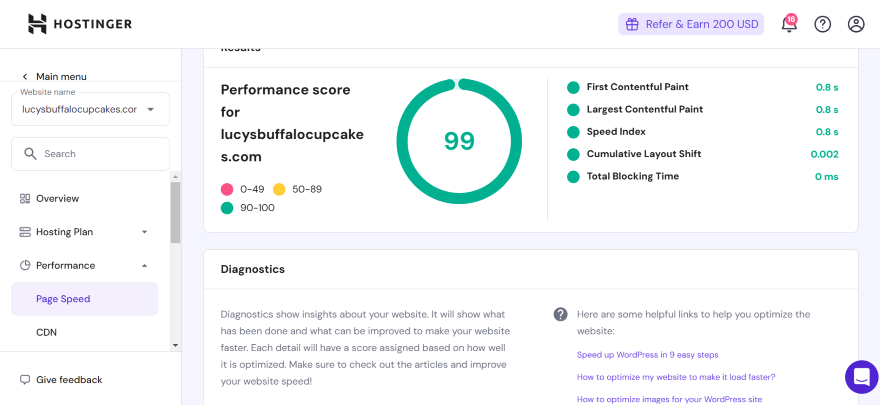Click the green 90-100 legend swatch

coord(227,208)
